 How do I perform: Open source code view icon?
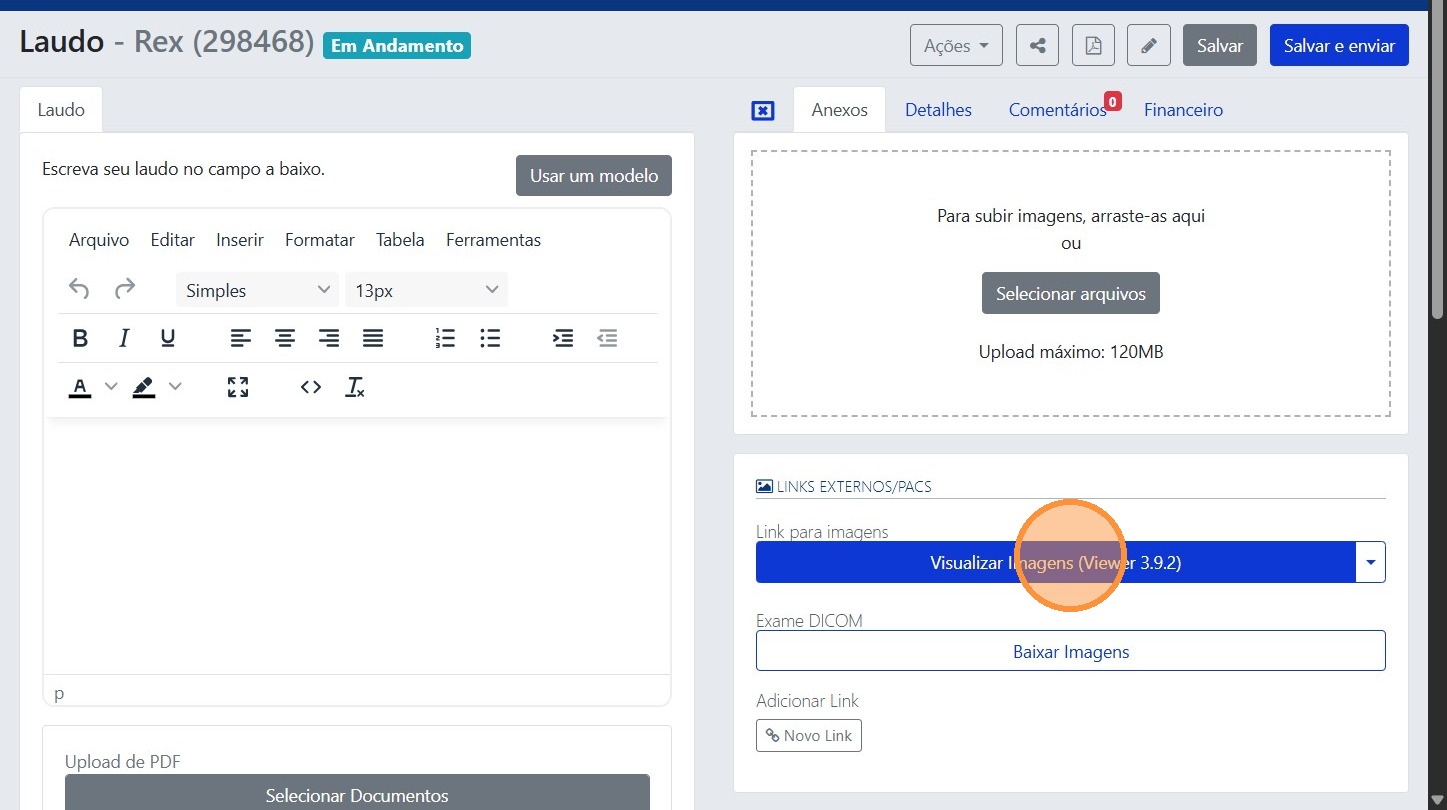(311, 387)
